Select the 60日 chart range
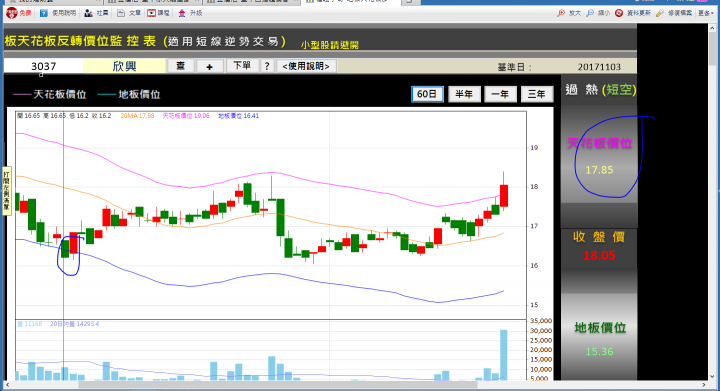The height and width of the screenshot is (391, 720). click(427, 94)
